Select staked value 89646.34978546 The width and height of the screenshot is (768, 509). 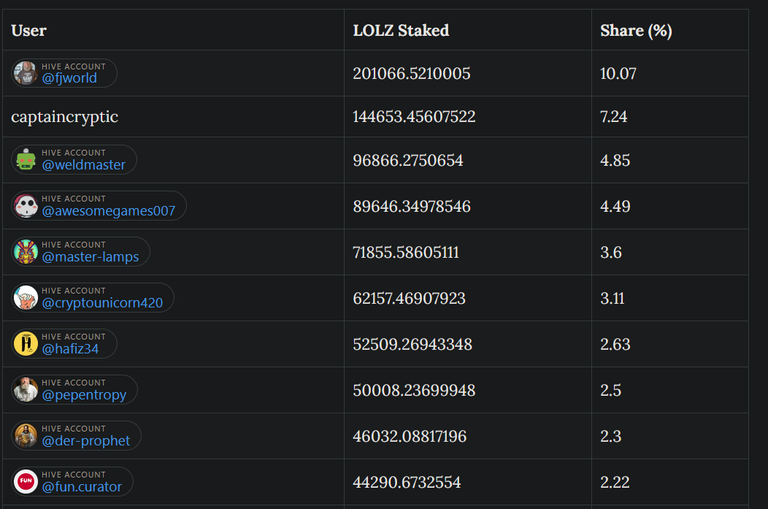pyautogui.click(x=411, y=206)
